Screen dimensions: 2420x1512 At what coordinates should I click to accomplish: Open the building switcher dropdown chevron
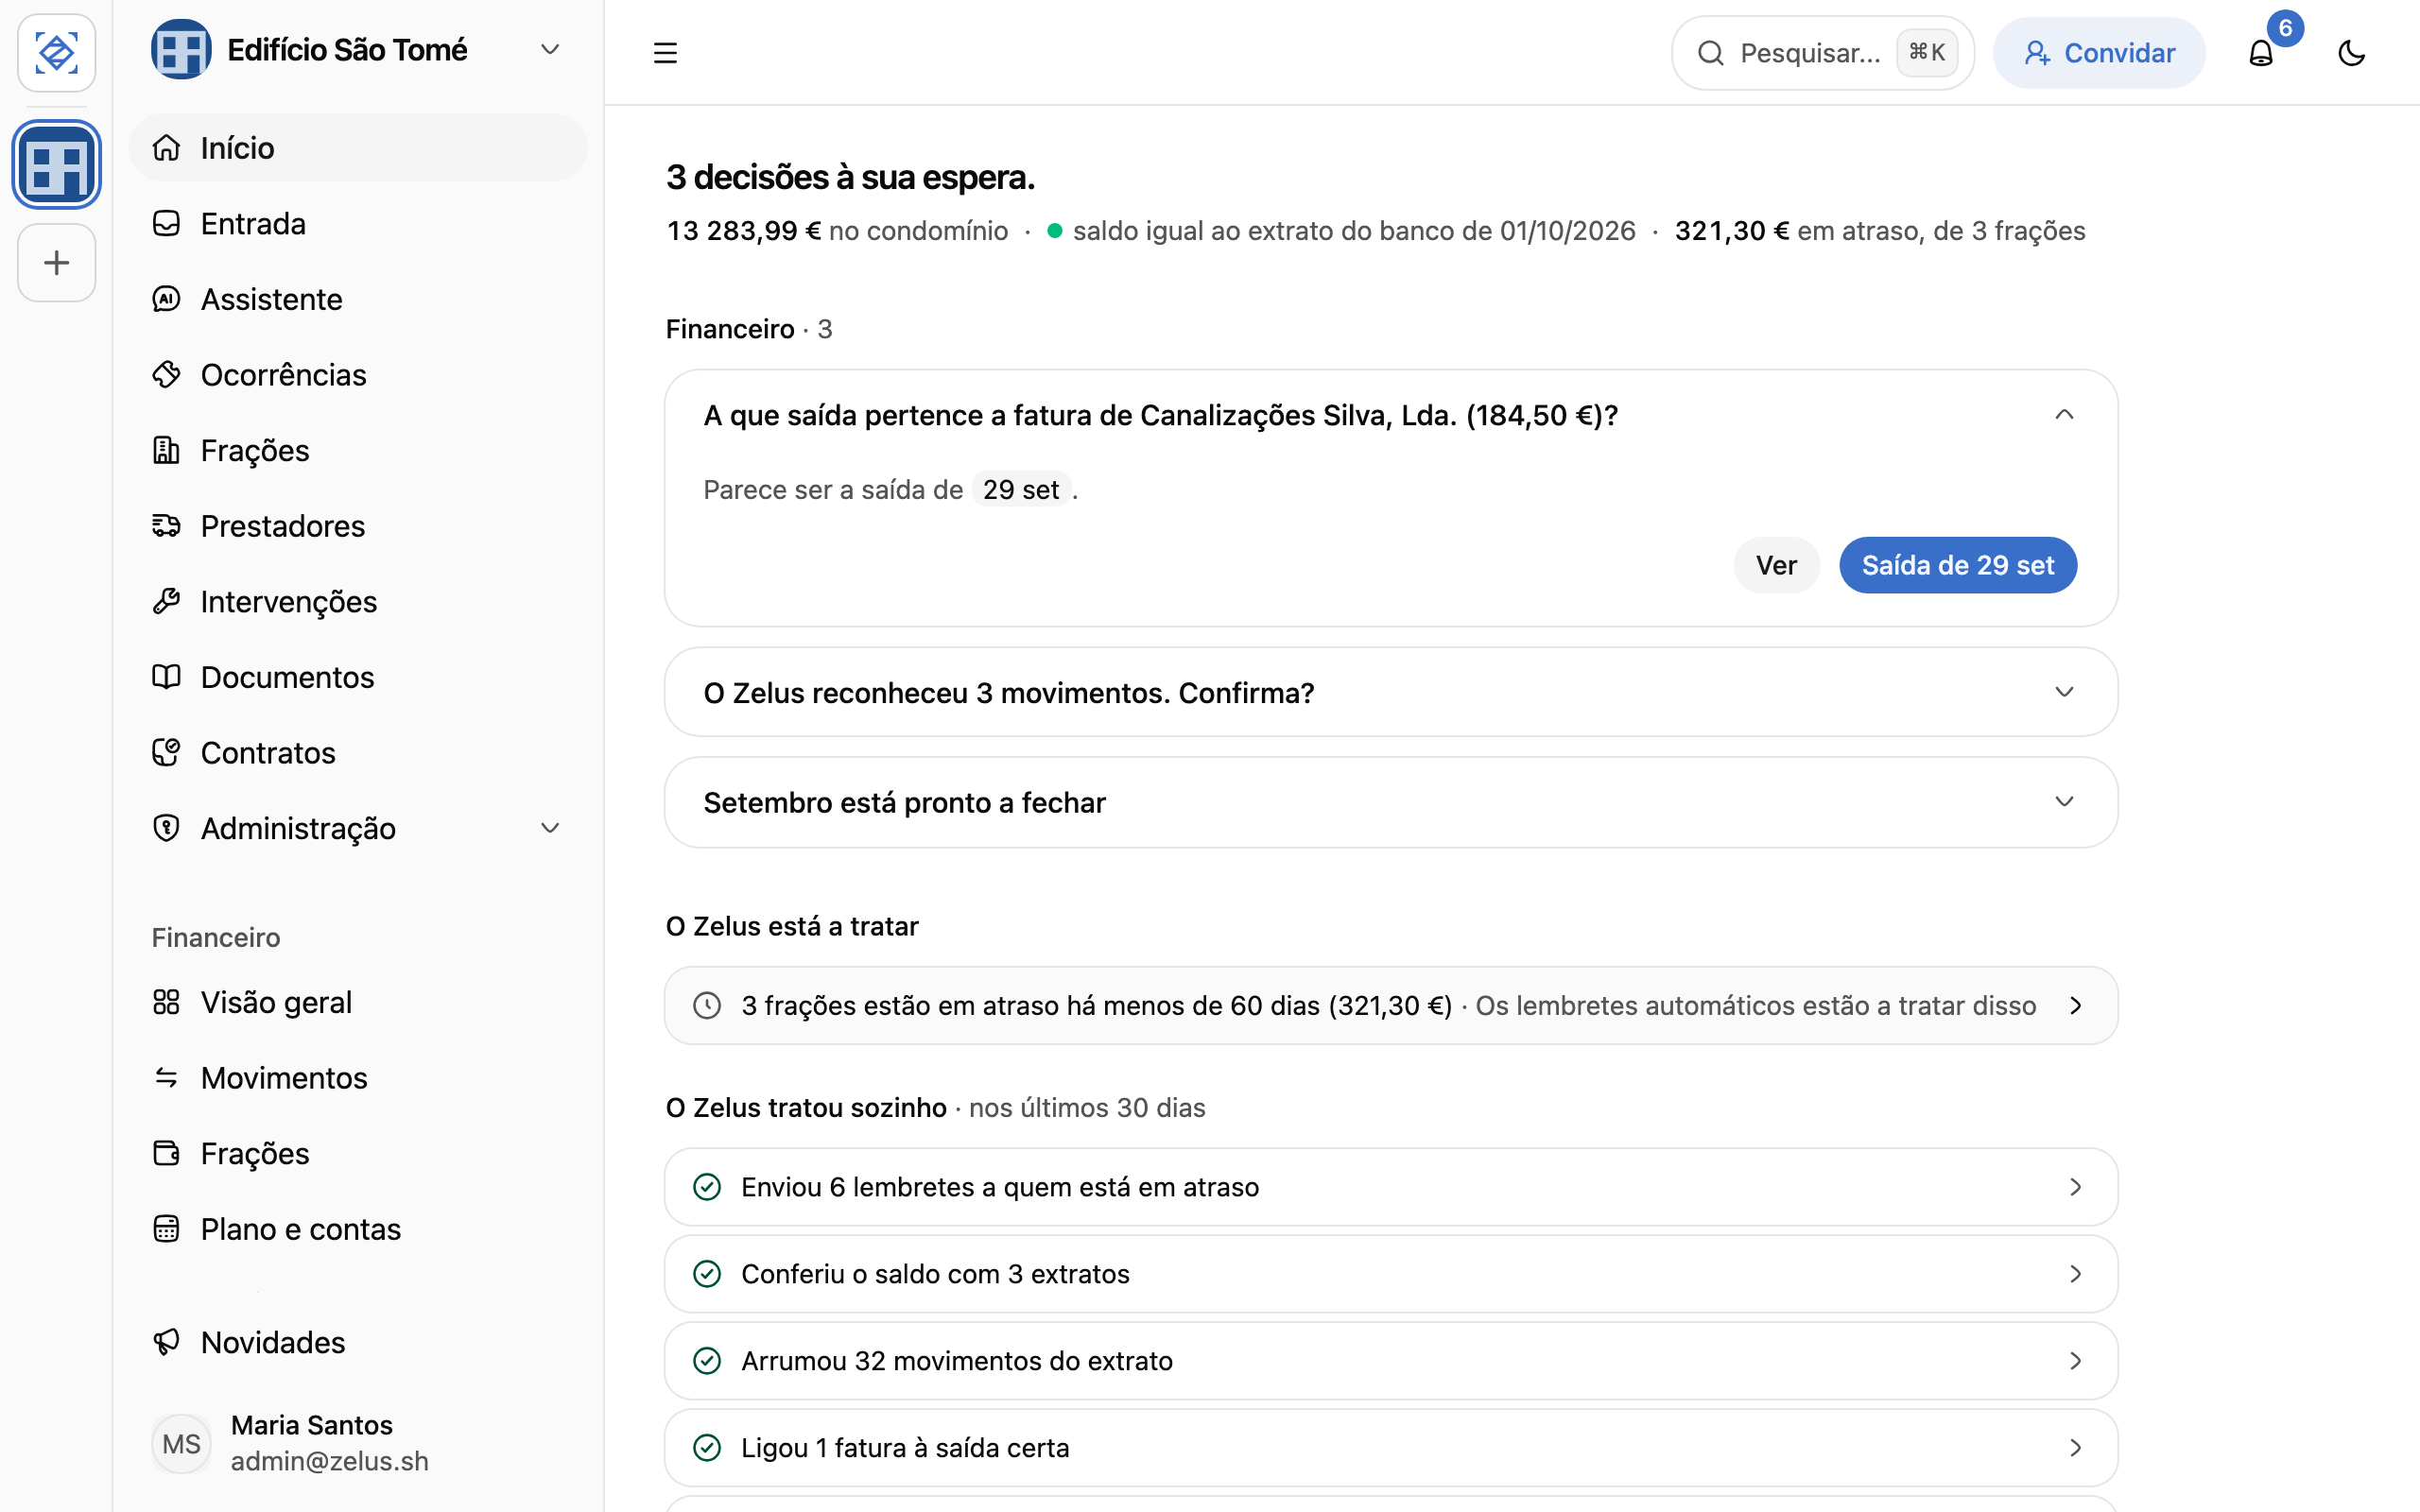point(549,49)
